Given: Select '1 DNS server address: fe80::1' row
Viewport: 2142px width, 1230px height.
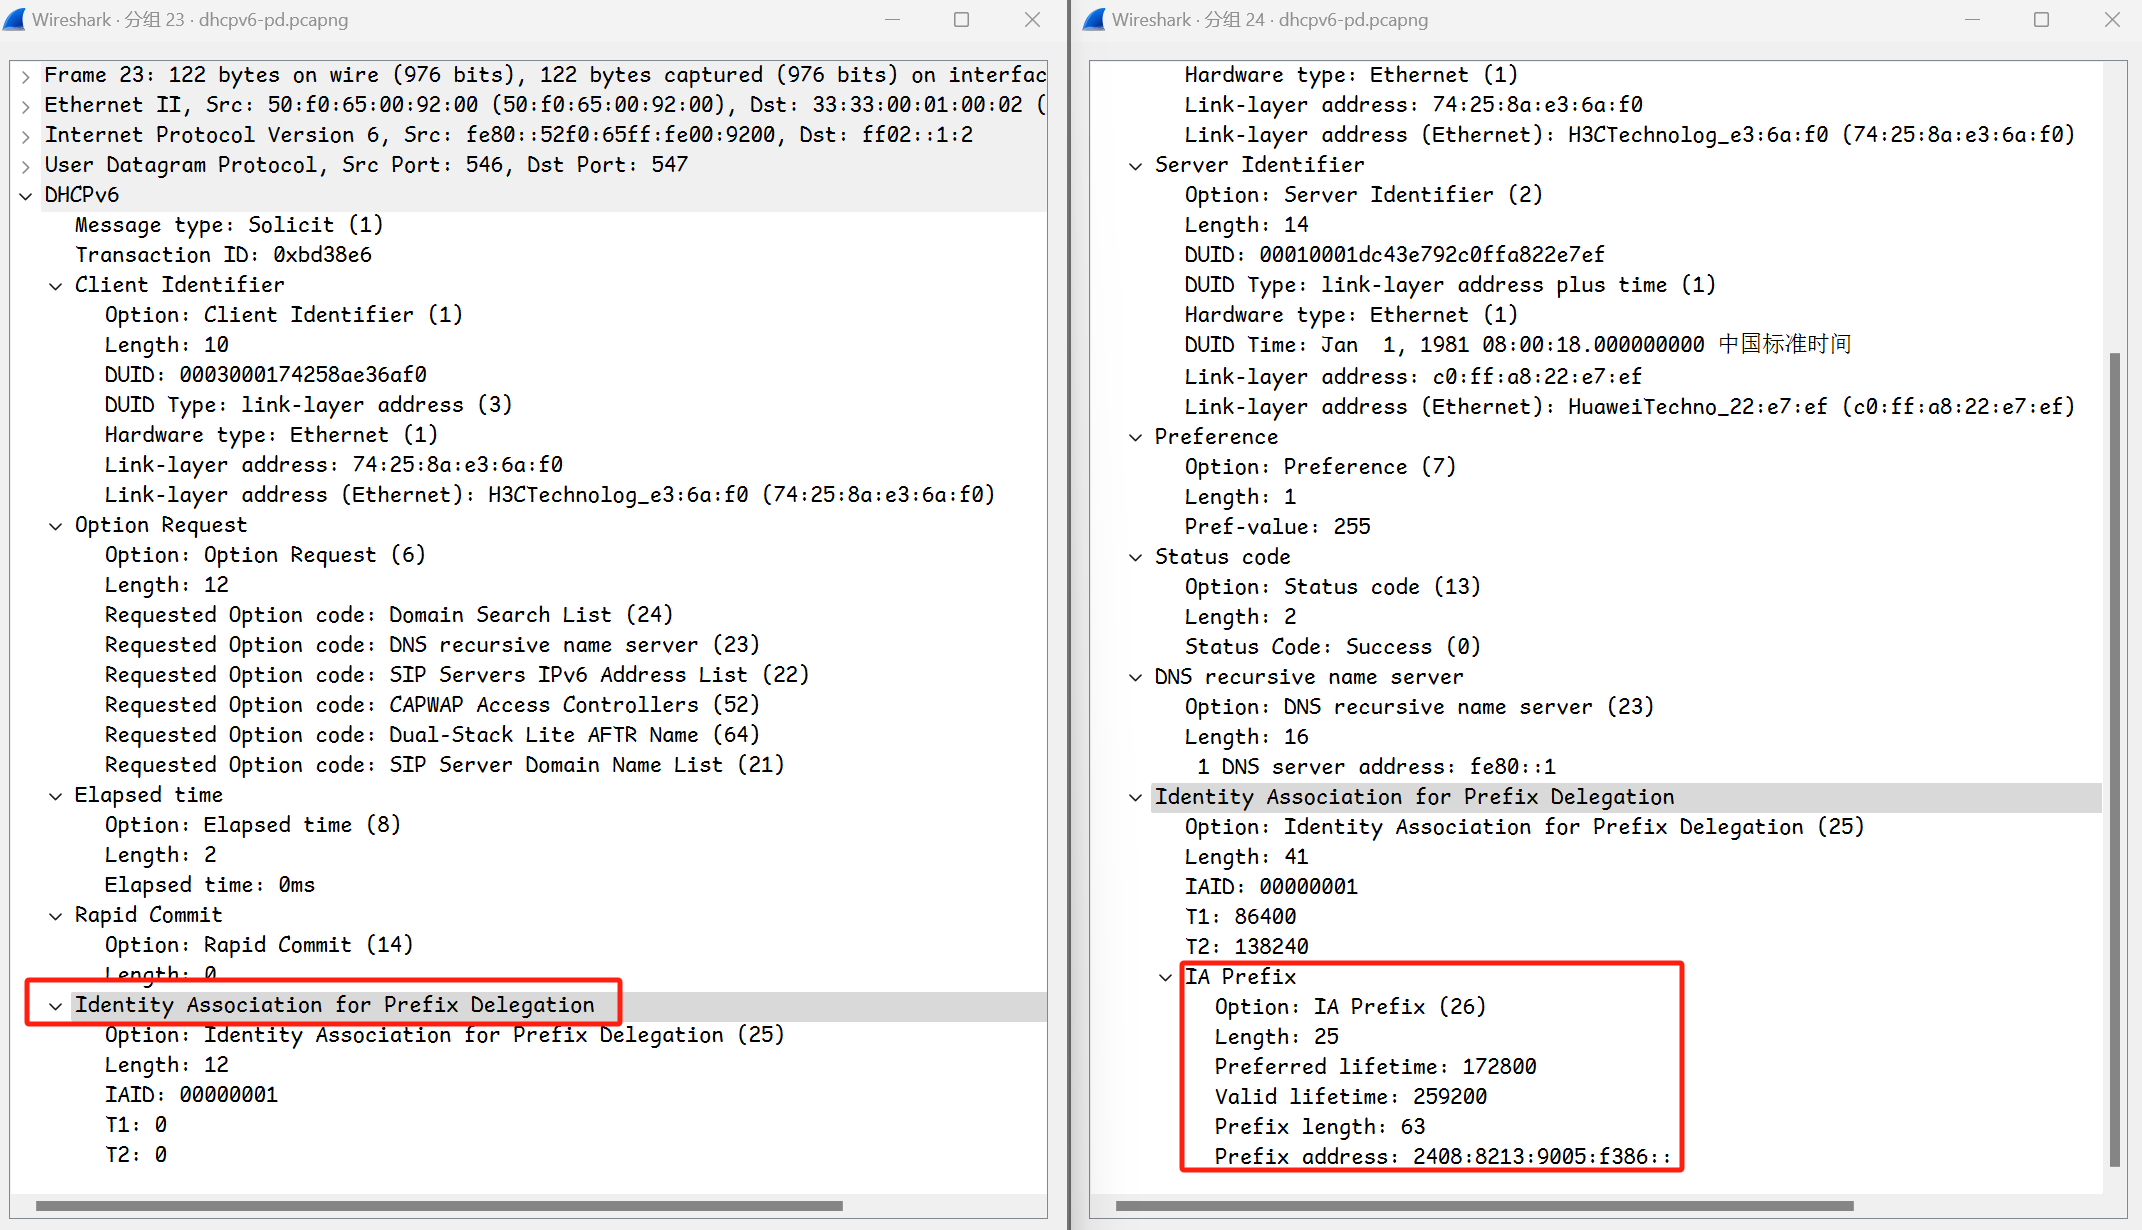Looking at the screenshot, I should coord(1376,767).
